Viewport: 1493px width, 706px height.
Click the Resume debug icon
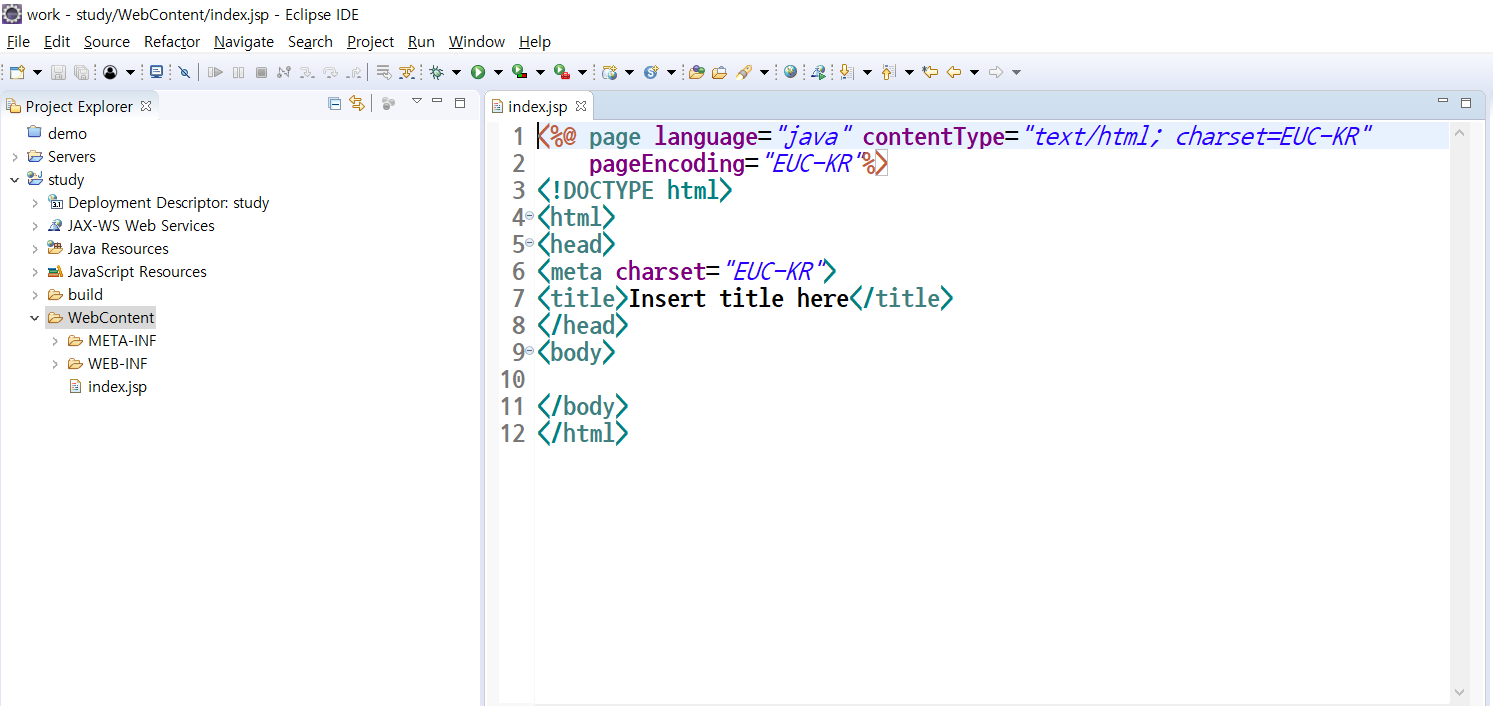pyautogui.click(x=215, y=72)
